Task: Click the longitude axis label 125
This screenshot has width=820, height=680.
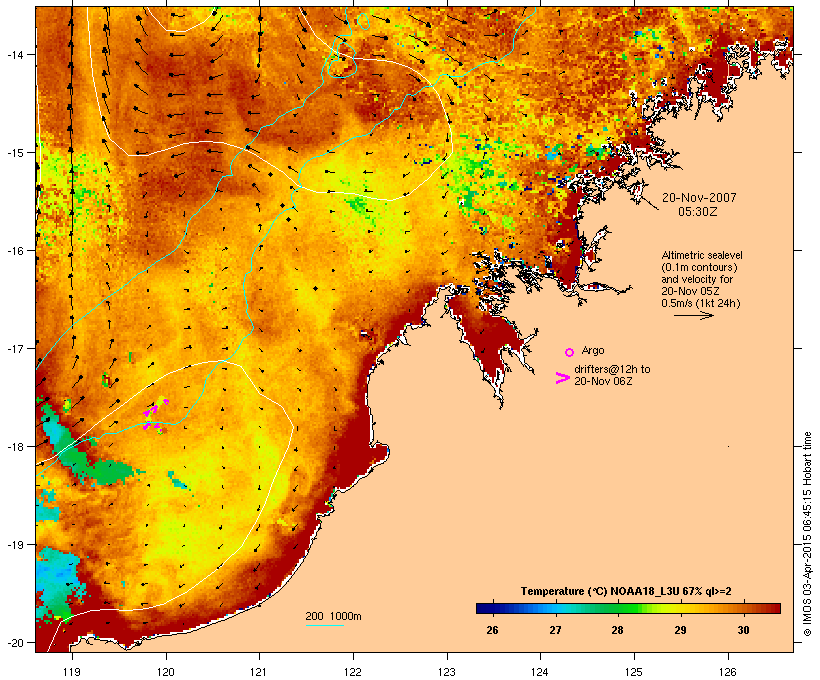Action: click(634, 672)
